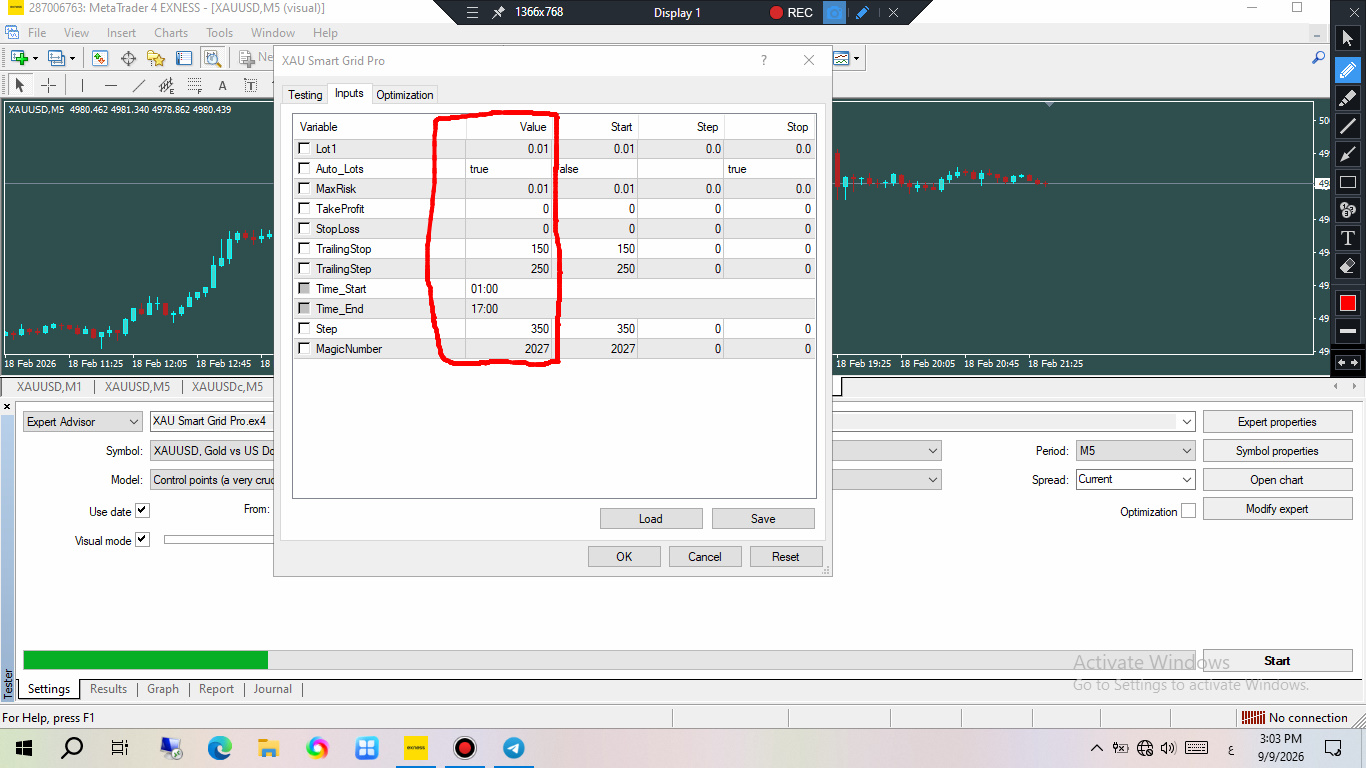Select the Crosshair tool
The image size is (1366, 768).
[47, 85]
